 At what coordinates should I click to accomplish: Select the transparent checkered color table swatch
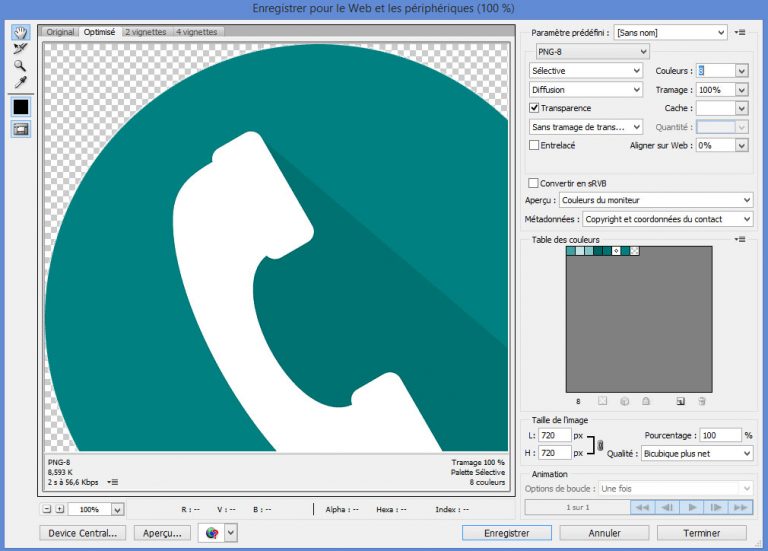tap(634, 251)
